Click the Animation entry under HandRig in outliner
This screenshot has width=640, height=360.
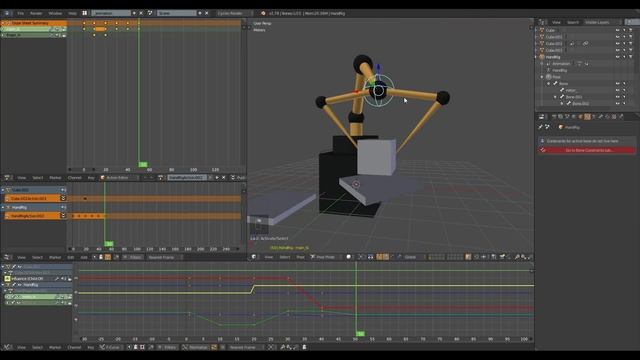point(561,64)
